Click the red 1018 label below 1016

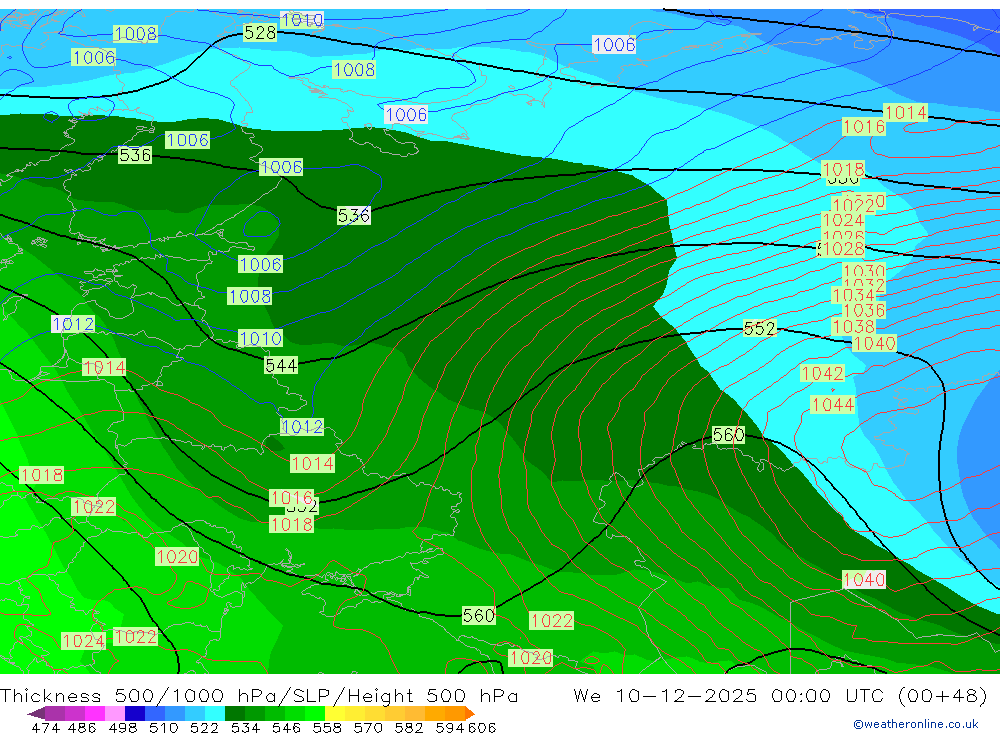pos(291,524)
